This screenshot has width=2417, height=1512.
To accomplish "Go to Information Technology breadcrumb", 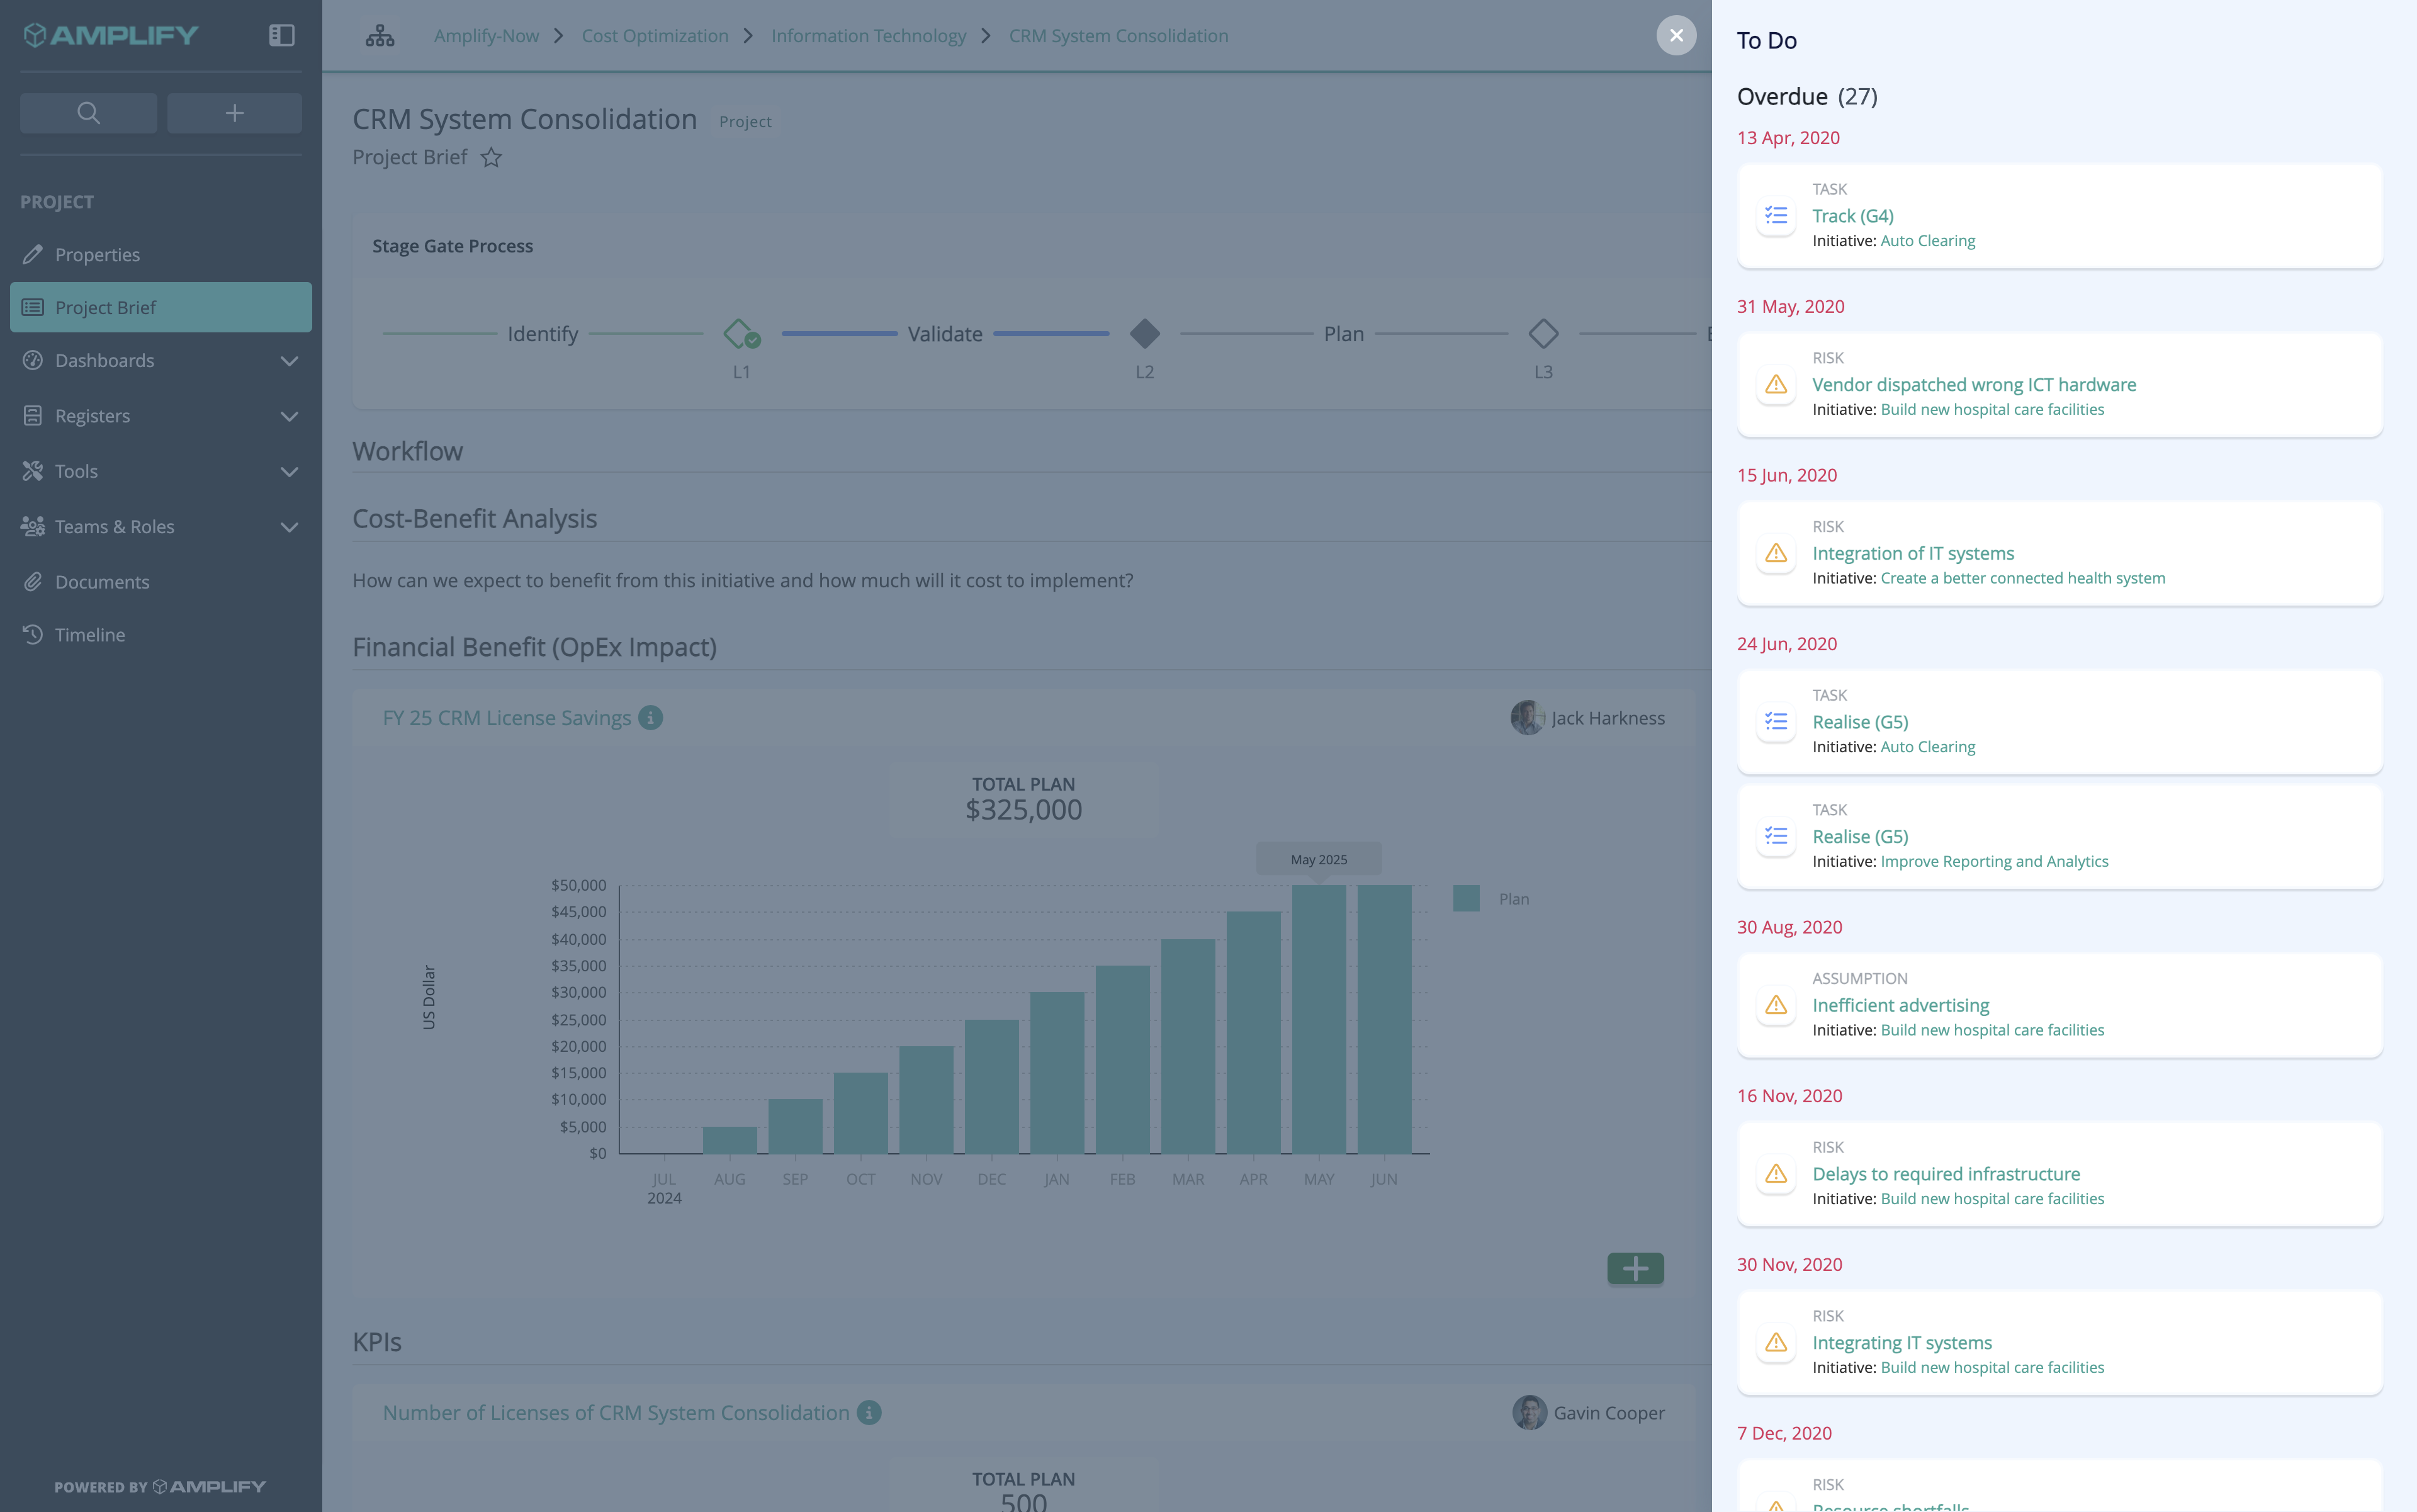I will tap(868, 36).
